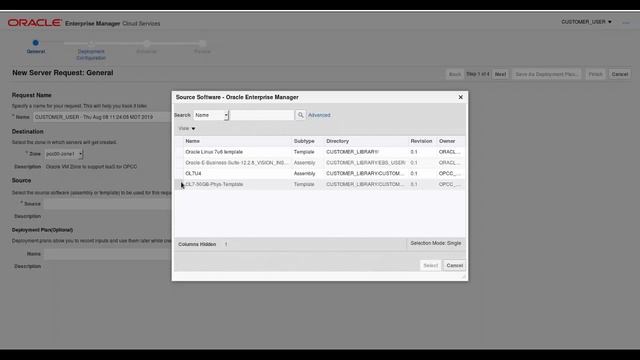Sort by the Subtype column header
The height and width of the screenshot is (360, 640).
click(304, 141)
